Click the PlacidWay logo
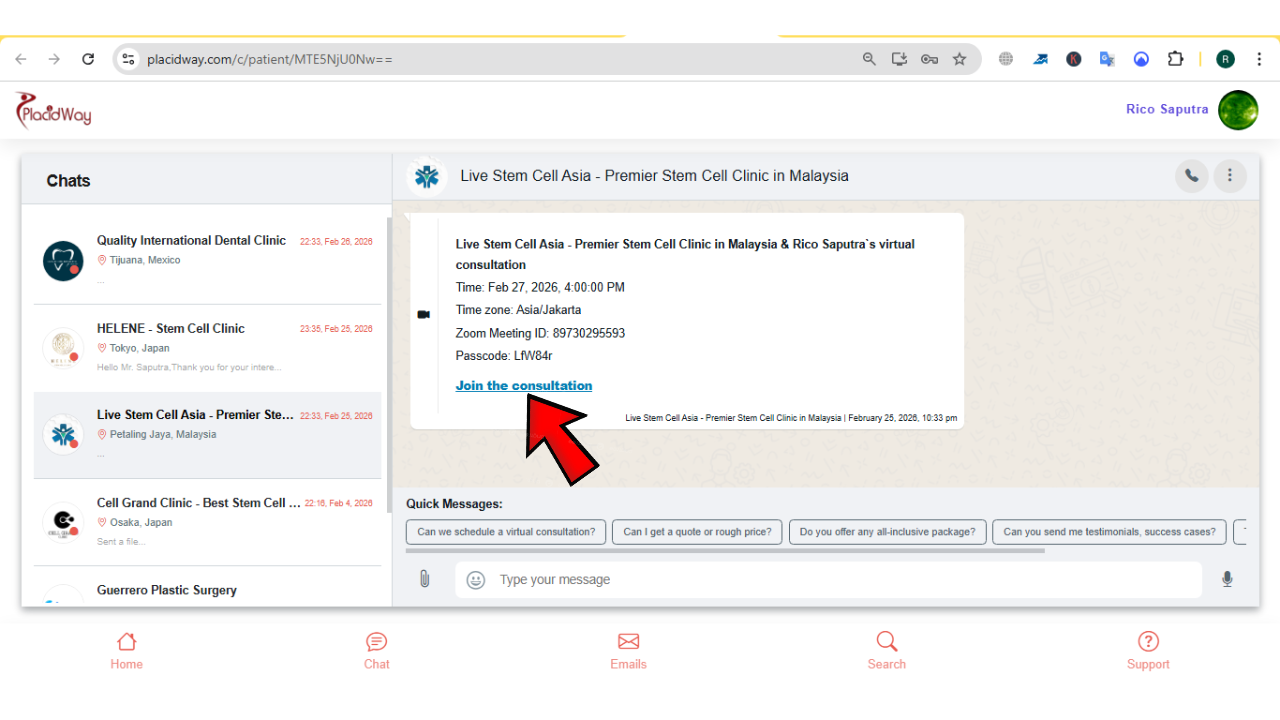Image resolution: width=1280 pixels, height=720 pixels. coord(54,110)
